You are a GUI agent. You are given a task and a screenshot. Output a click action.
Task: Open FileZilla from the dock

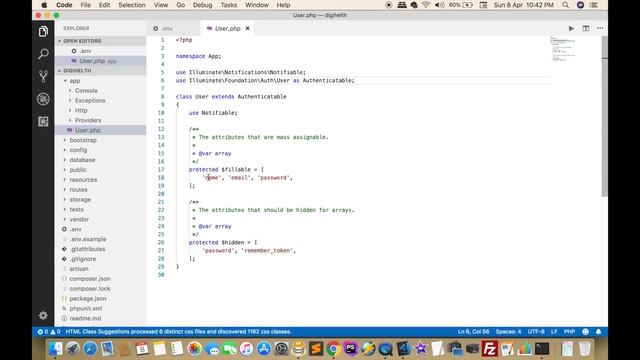(x=489, y=349)
